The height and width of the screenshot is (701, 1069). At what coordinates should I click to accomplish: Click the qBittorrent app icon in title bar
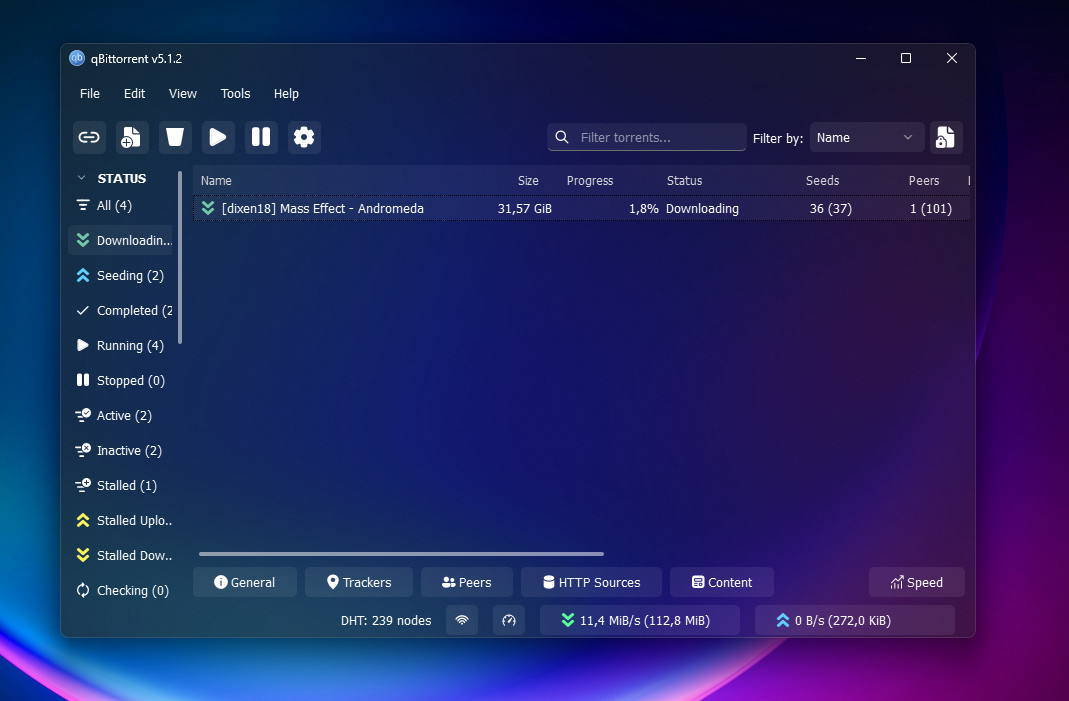coord(77,58)
